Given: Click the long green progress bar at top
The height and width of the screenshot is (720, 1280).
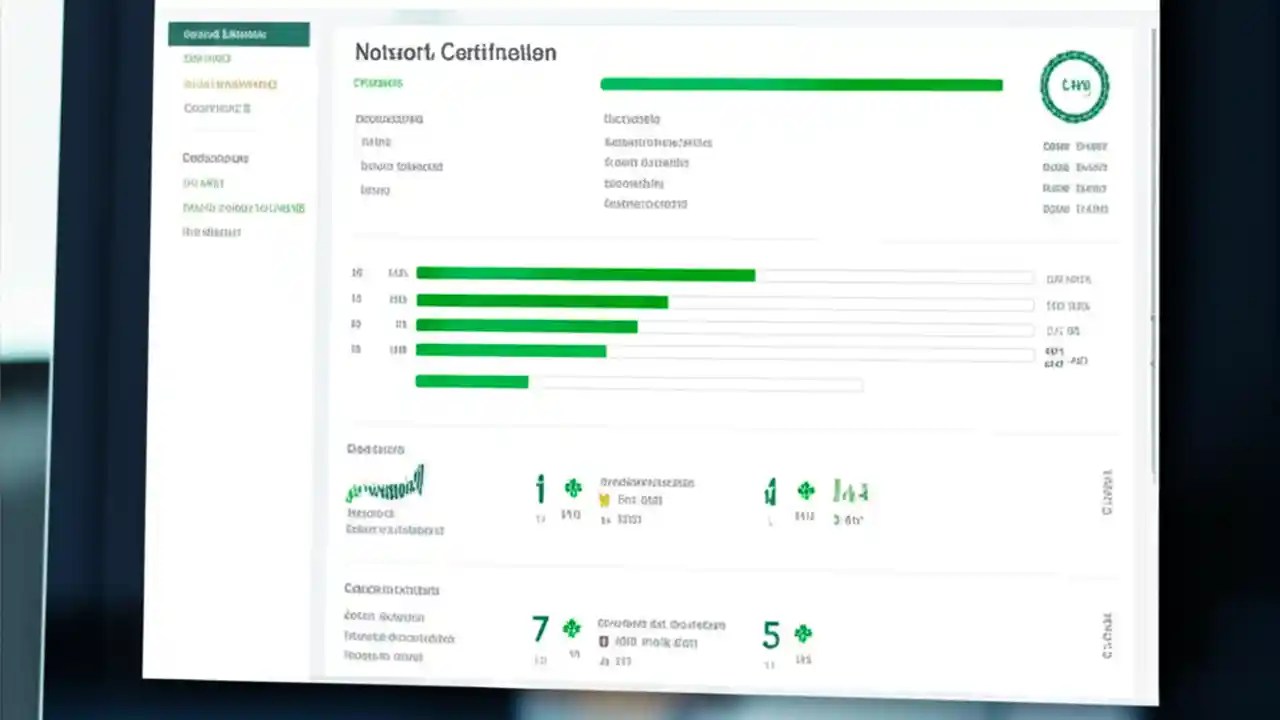Looking at the screenshot, I should point(800,85).
